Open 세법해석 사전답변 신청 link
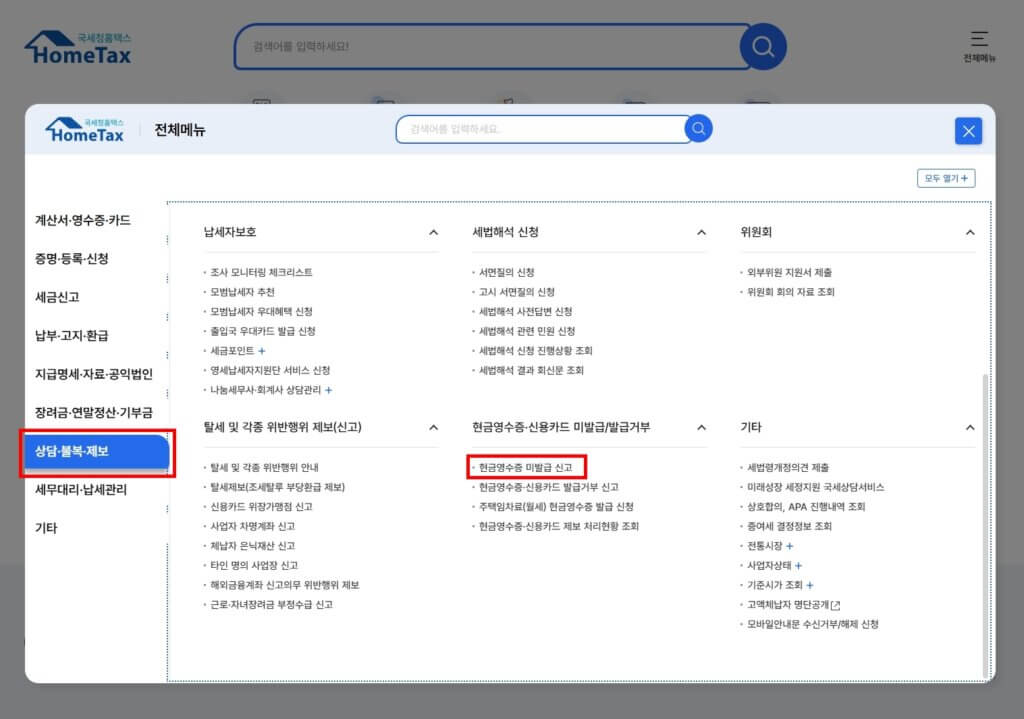1024x719 pixels. (526, 312)
